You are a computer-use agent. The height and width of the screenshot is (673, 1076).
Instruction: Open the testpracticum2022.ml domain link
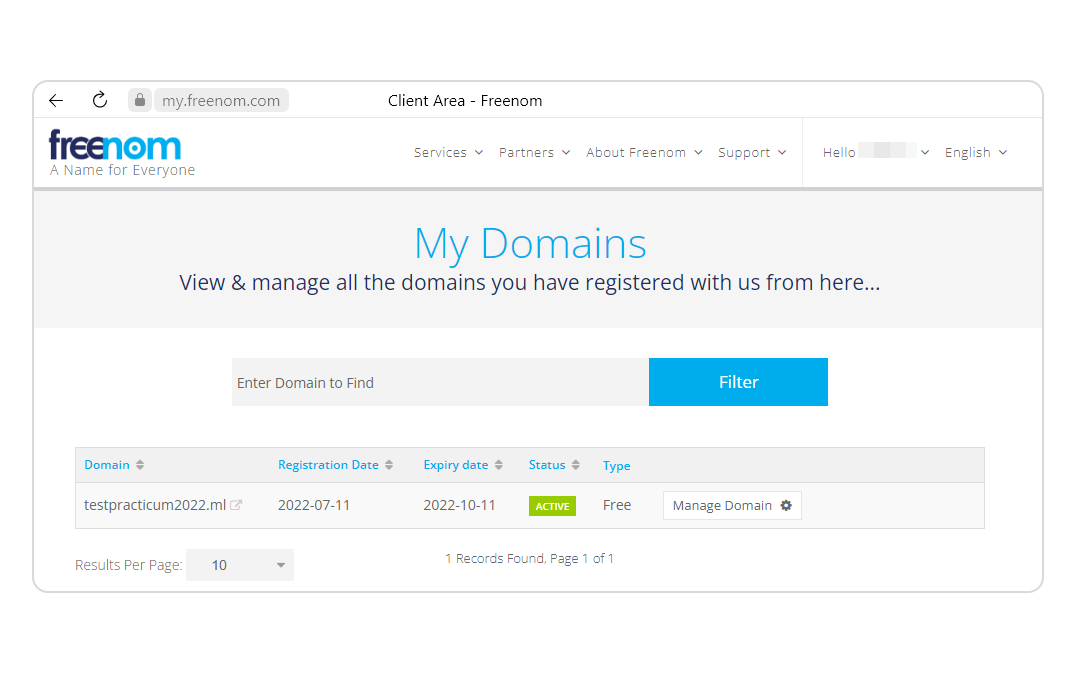point(155,505)
